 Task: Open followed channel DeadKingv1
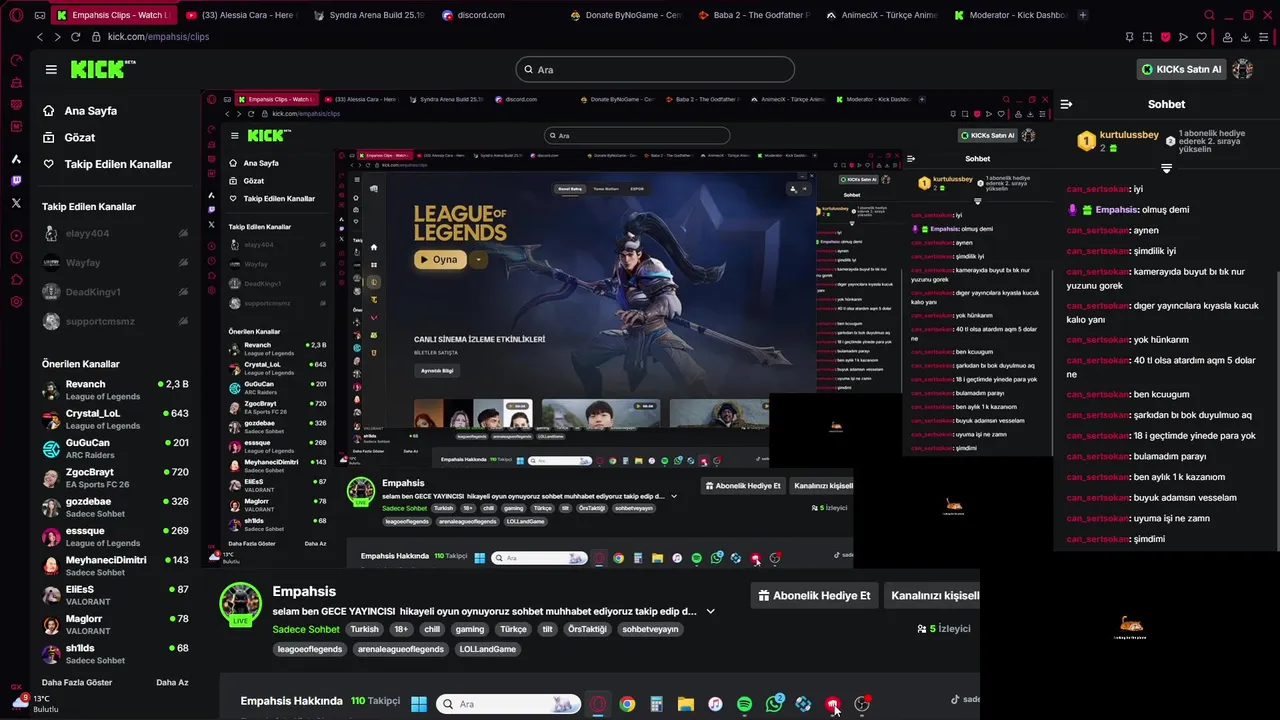click(115, 292)
